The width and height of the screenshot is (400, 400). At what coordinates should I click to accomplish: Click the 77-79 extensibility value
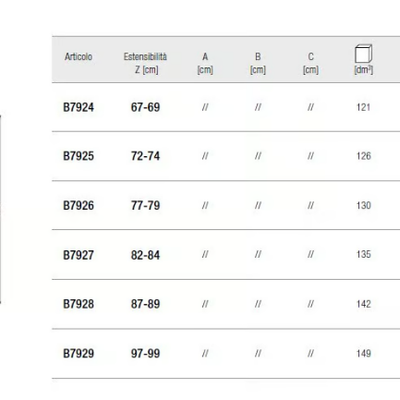[x=145, y=205]
